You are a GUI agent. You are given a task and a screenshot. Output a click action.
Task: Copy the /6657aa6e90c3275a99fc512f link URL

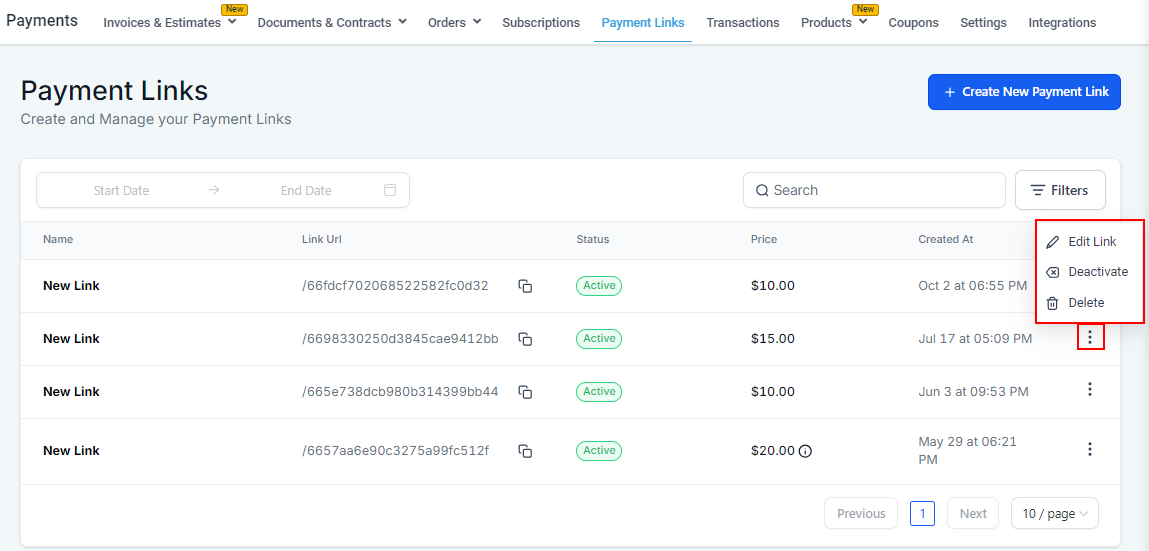(525, 451)
